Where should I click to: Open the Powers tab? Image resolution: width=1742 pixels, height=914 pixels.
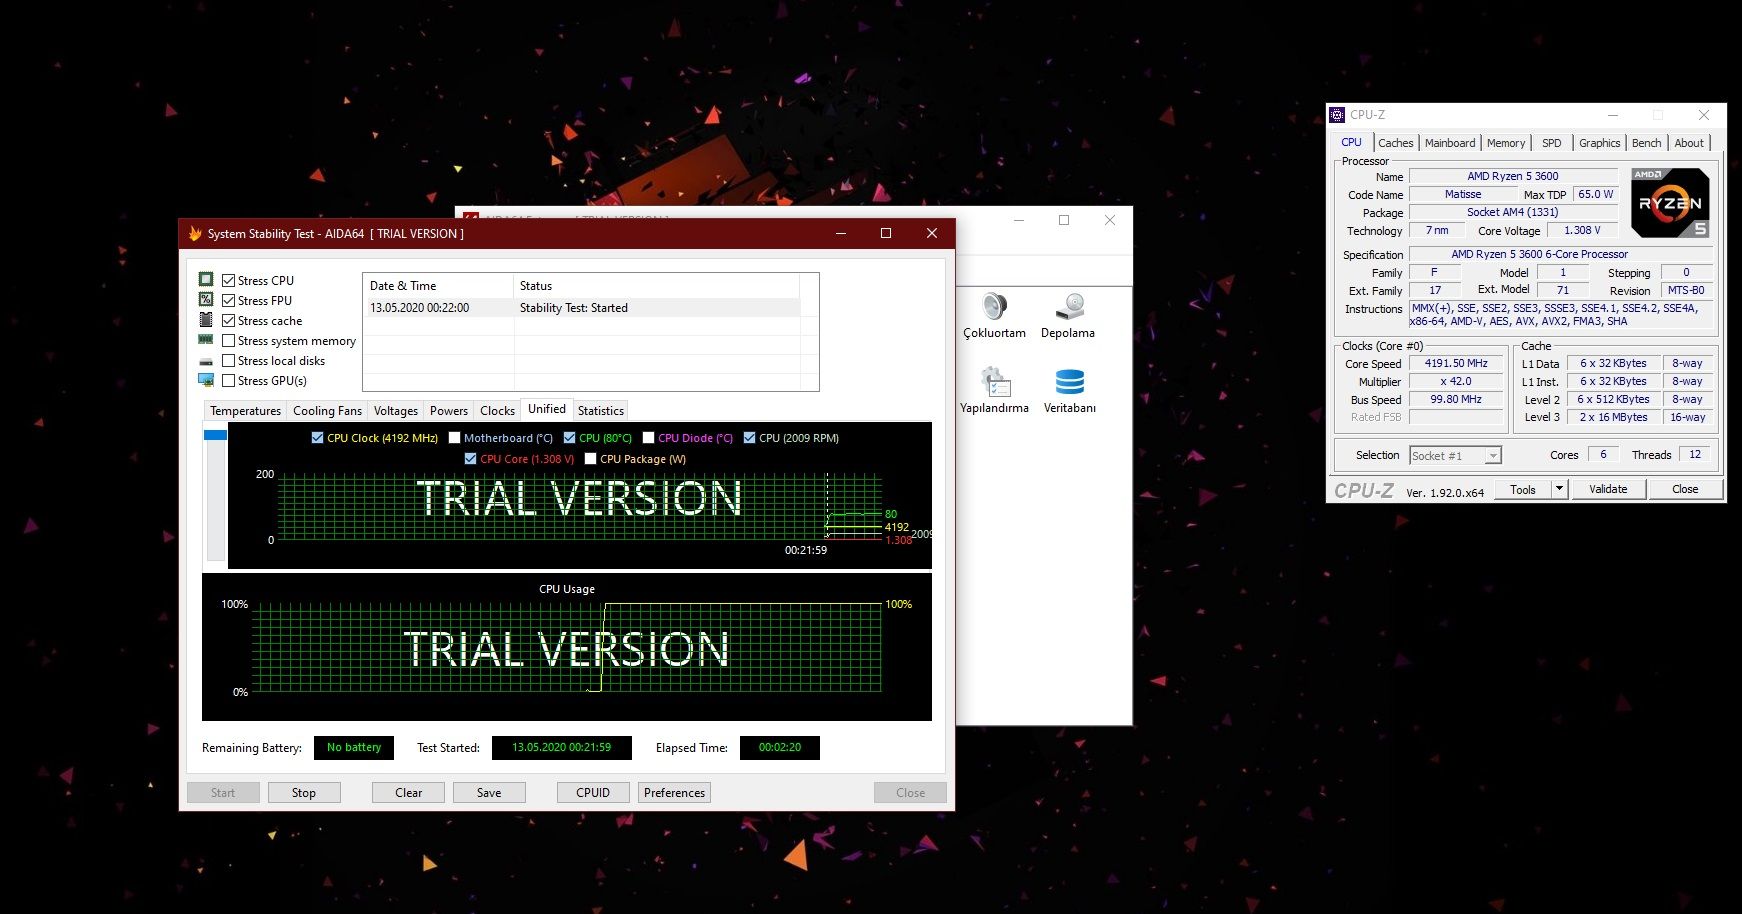449,411
